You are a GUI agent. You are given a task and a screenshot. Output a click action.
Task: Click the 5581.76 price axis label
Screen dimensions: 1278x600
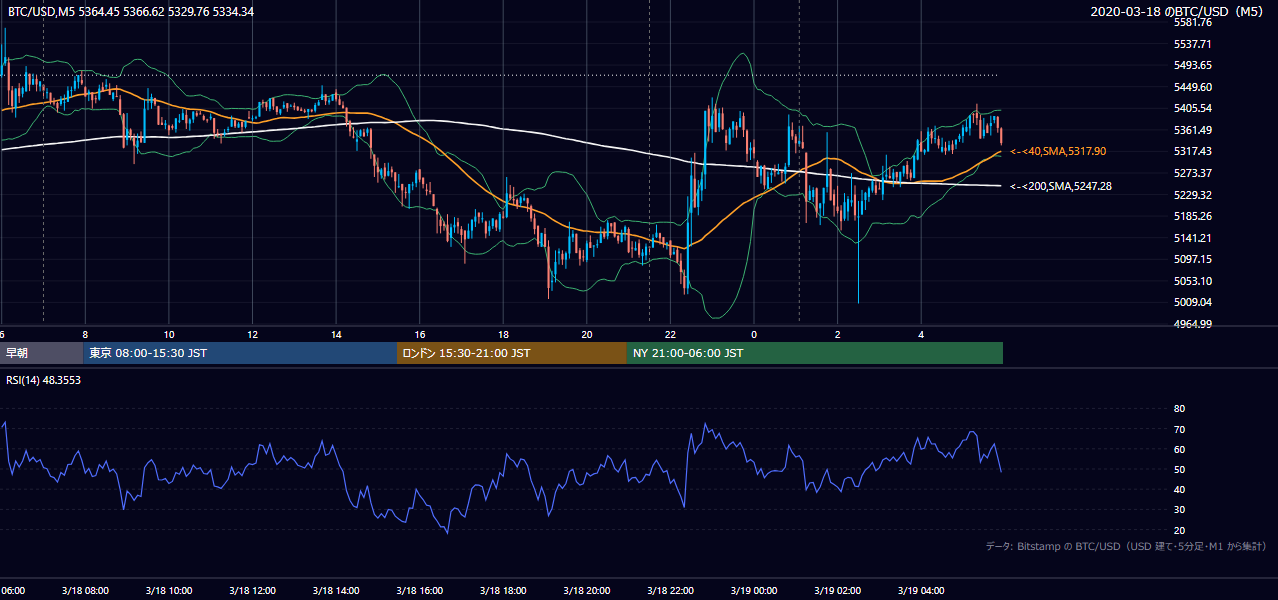click(1193, 23)
